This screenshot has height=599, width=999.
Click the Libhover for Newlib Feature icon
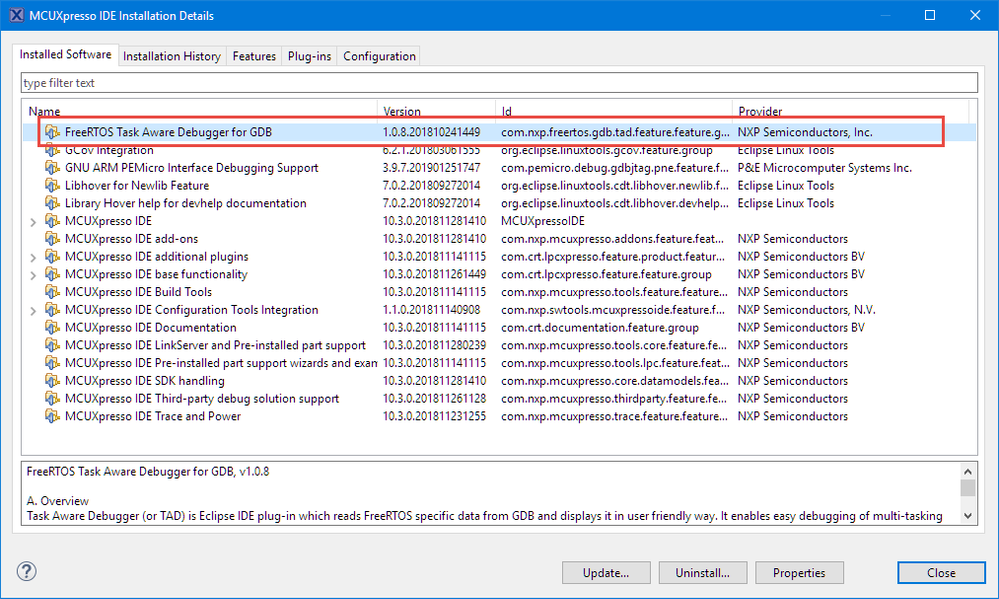click(x=52, y=185)
